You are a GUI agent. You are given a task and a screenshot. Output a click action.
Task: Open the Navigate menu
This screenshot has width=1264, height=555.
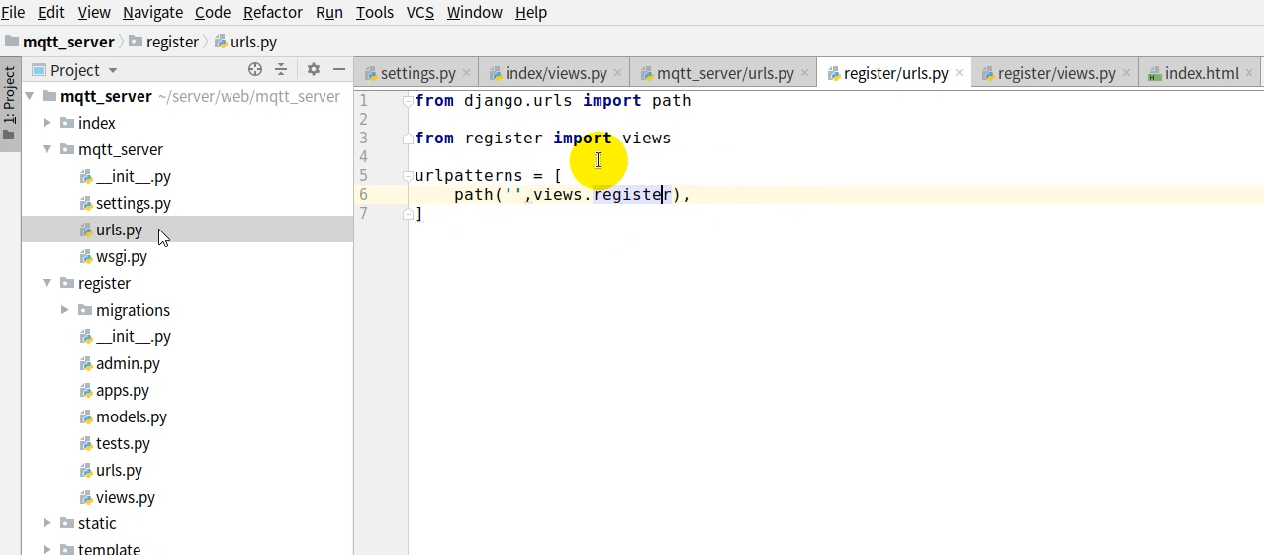pos(153,12)
